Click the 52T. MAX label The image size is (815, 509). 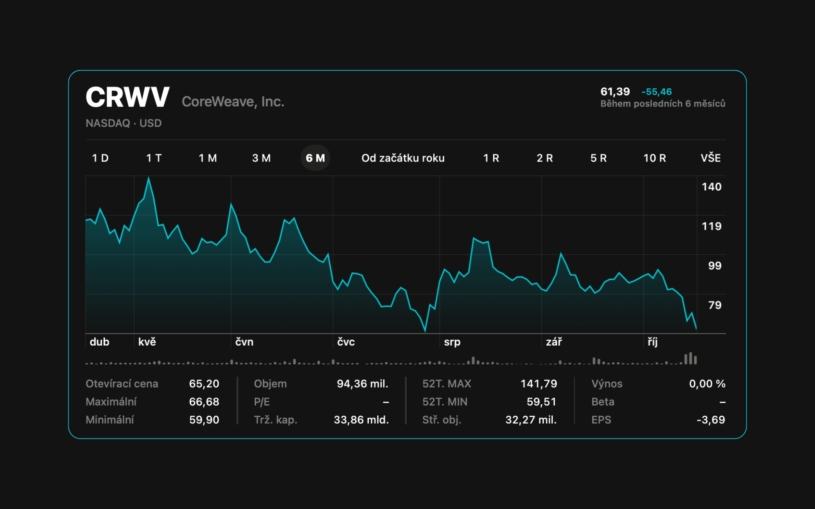click(x=446, y=384)
